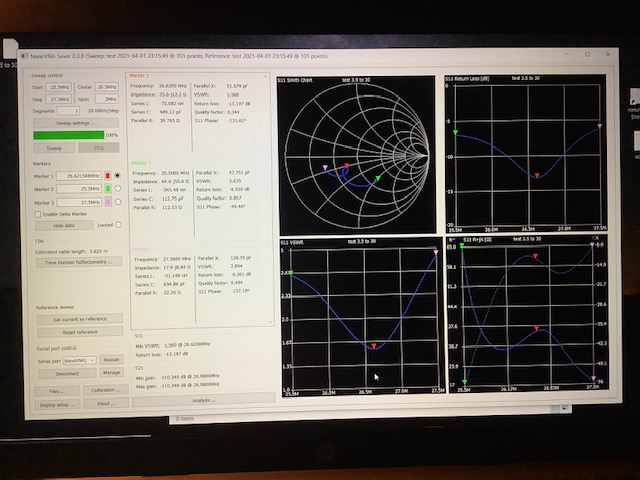Screen dimensions: 640x480
Task: Open the Calibration dialog button
Action: (x=106, y=390)
